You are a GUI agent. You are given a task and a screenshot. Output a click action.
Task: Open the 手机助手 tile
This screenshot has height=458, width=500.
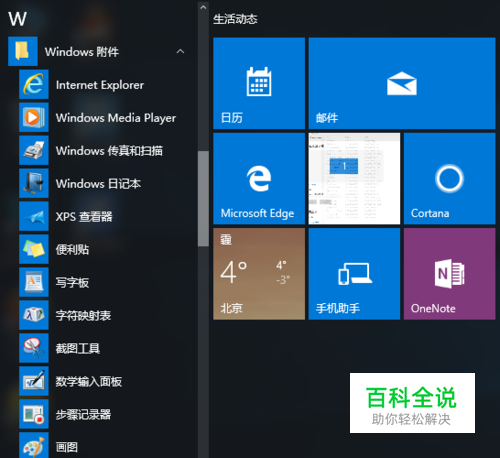tap(354, 274)
